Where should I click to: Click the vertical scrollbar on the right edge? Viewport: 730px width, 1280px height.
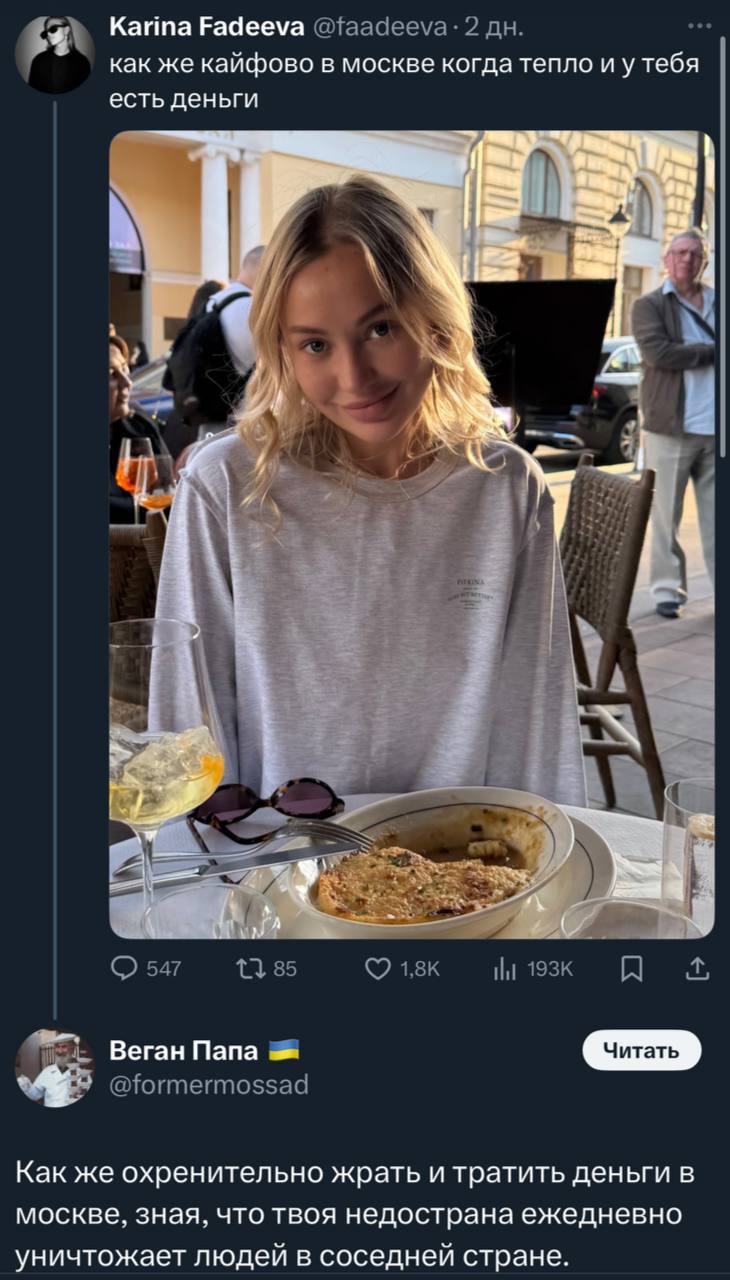click(723, 240)
